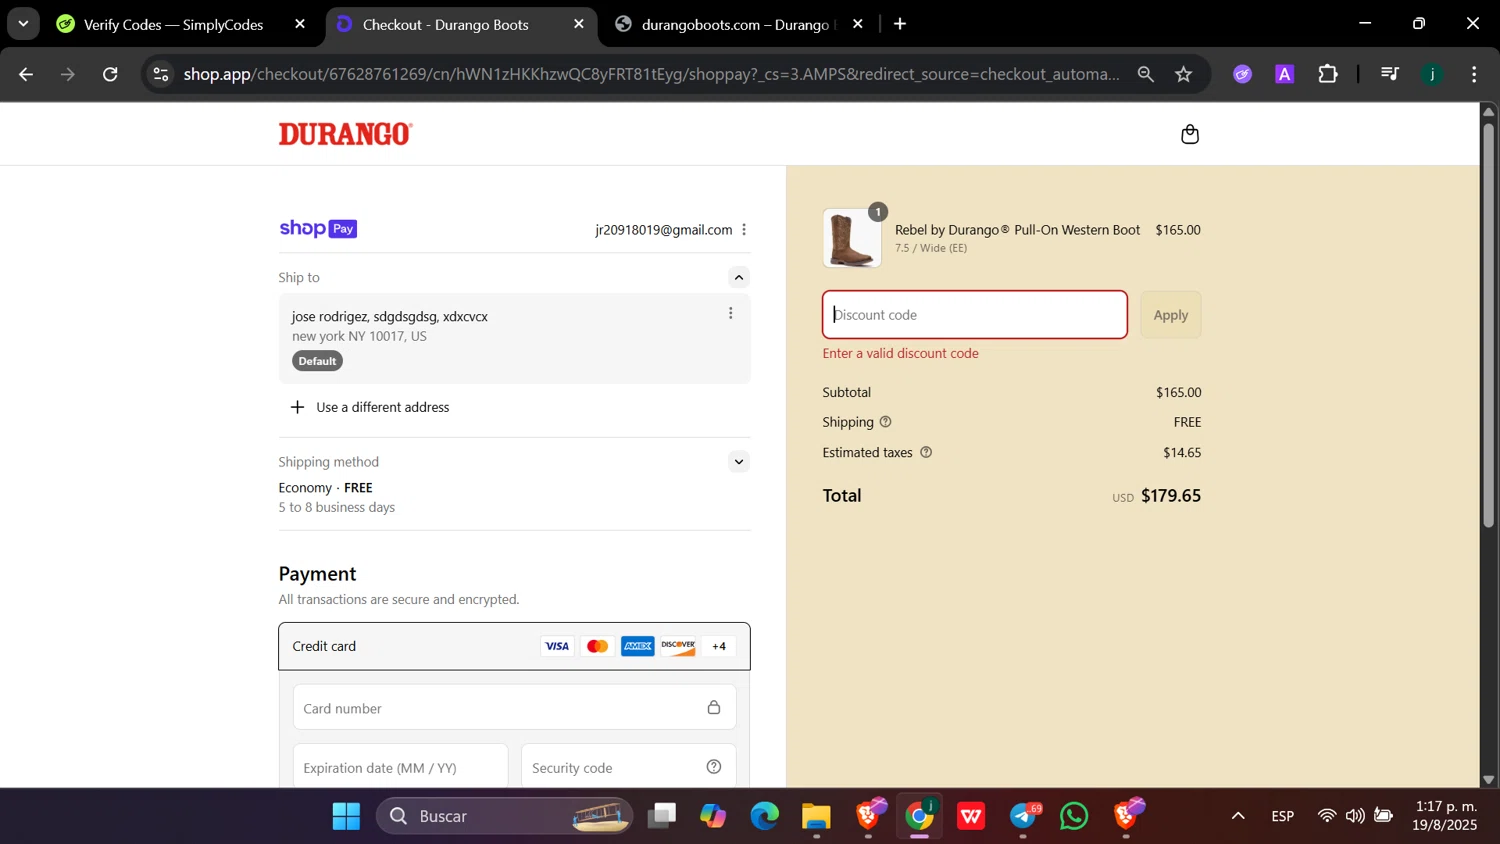Select the Credit card payment option
This screenshot has height=844, width=1500.
pyautogui.click(x=514, y=646)
